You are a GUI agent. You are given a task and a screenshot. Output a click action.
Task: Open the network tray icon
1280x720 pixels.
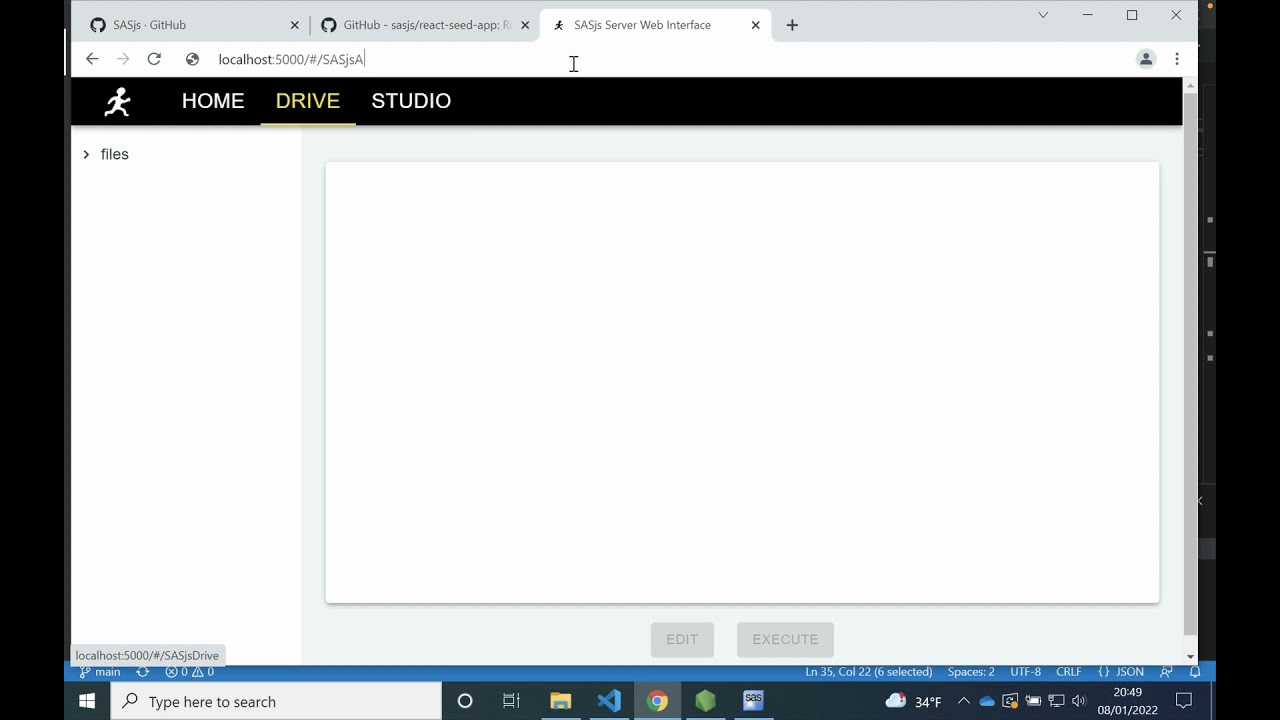point(1056,701)
